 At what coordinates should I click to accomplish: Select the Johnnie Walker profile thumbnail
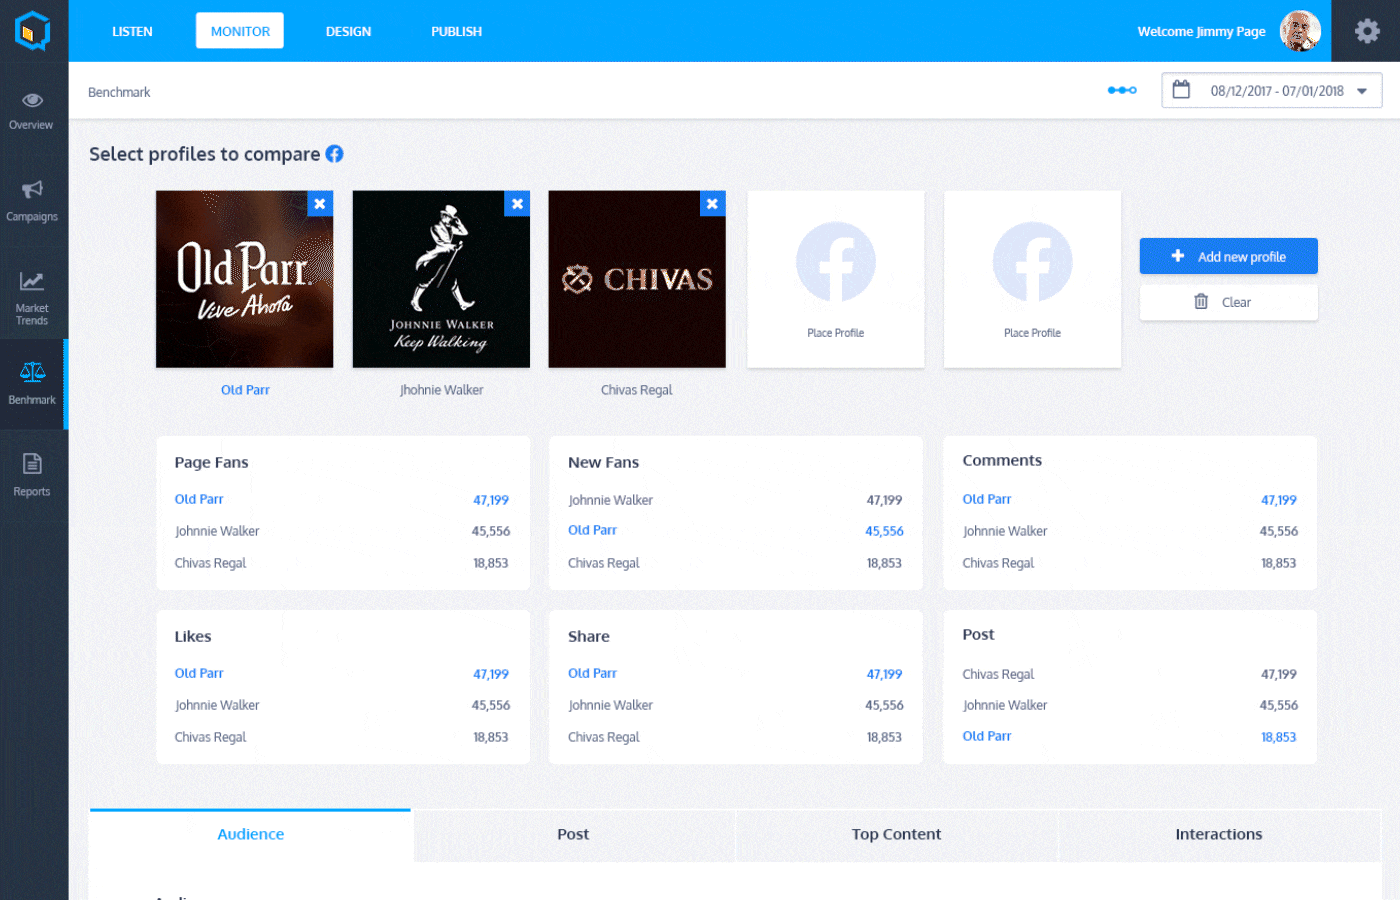pos(441,279)
